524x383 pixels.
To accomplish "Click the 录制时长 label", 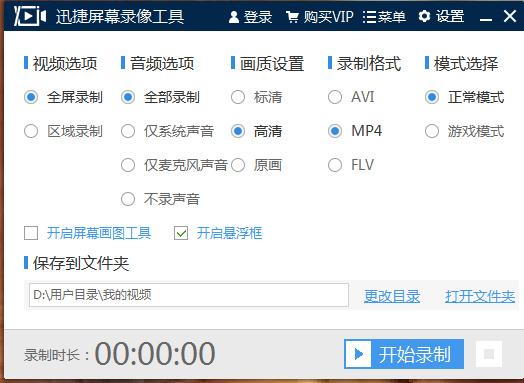I will (x=56, y=355).
